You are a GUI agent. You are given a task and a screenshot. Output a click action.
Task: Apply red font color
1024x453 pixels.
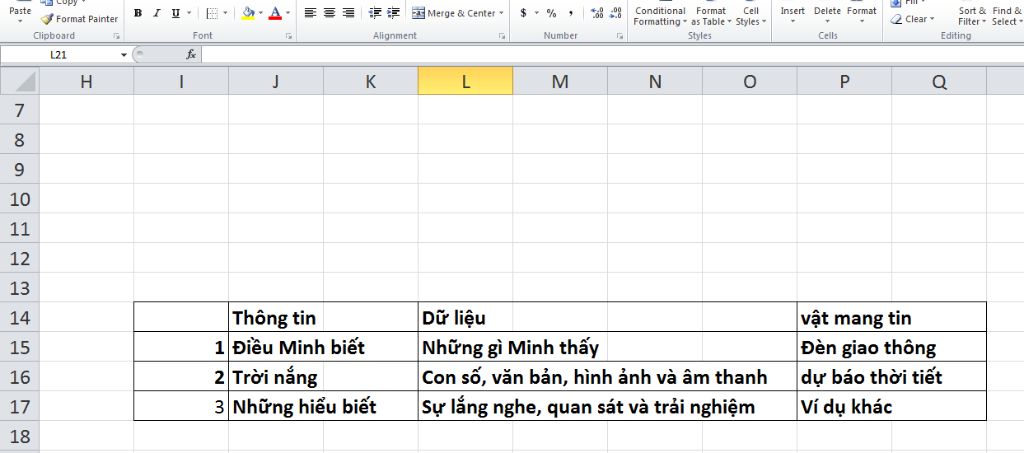click(x=275, y=13)
